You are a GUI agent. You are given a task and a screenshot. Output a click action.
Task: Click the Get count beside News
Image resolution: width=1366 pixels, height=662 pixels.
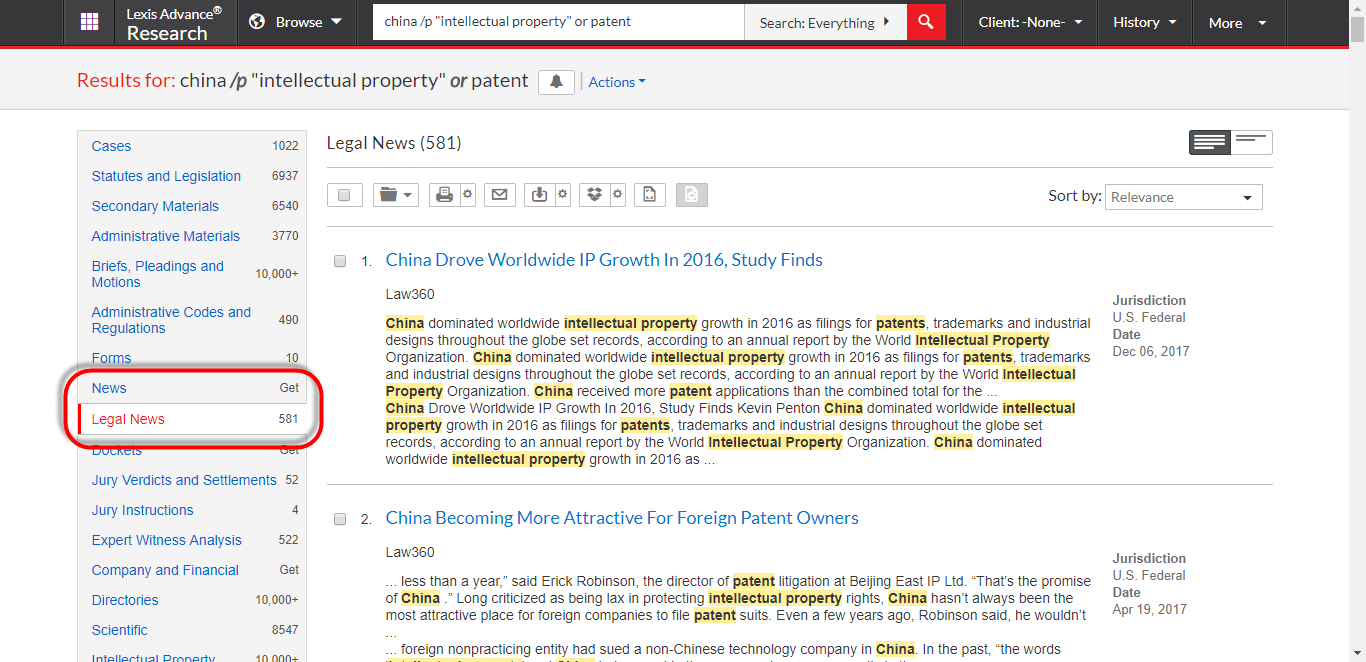[x=289, y=388]
